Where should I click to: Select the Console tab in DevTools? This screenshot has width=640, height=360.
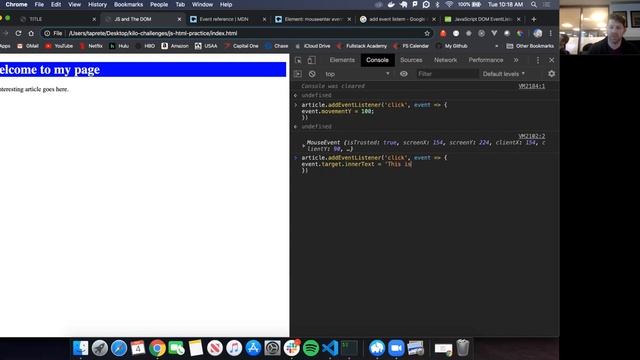[x=377, y=60]
